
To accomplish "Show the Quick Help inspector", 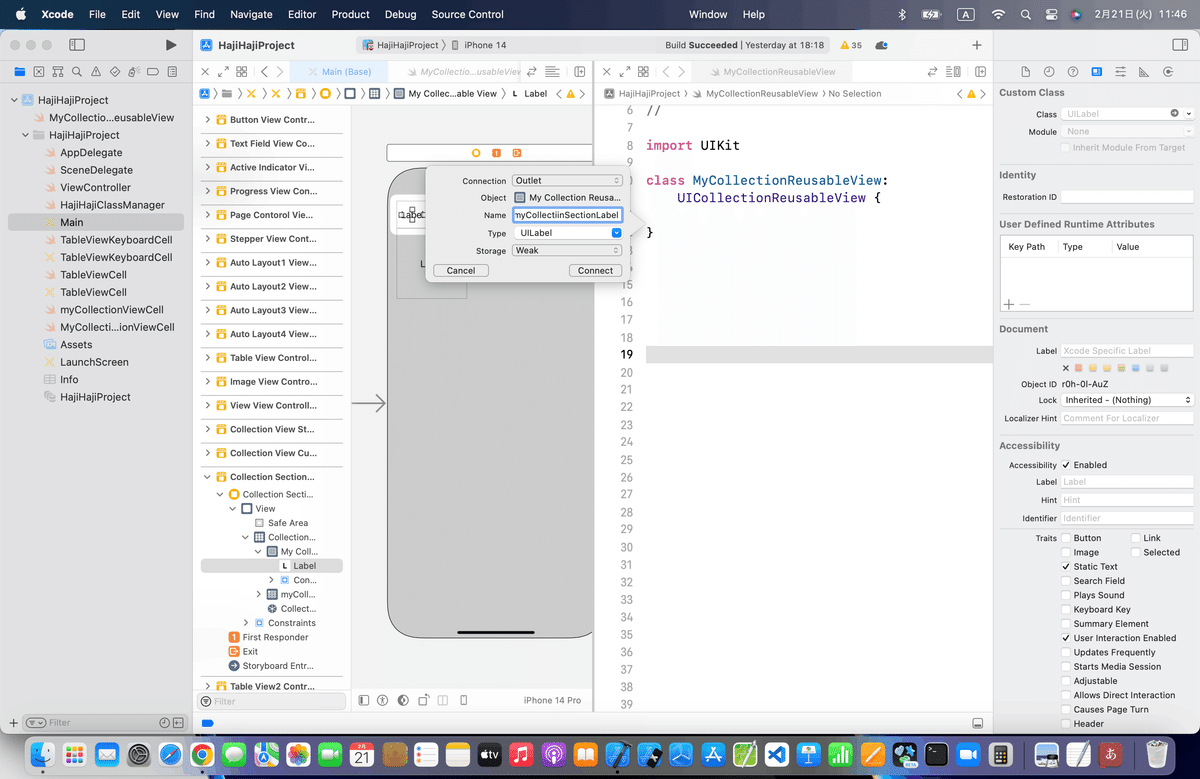I will click(1073, 72).
